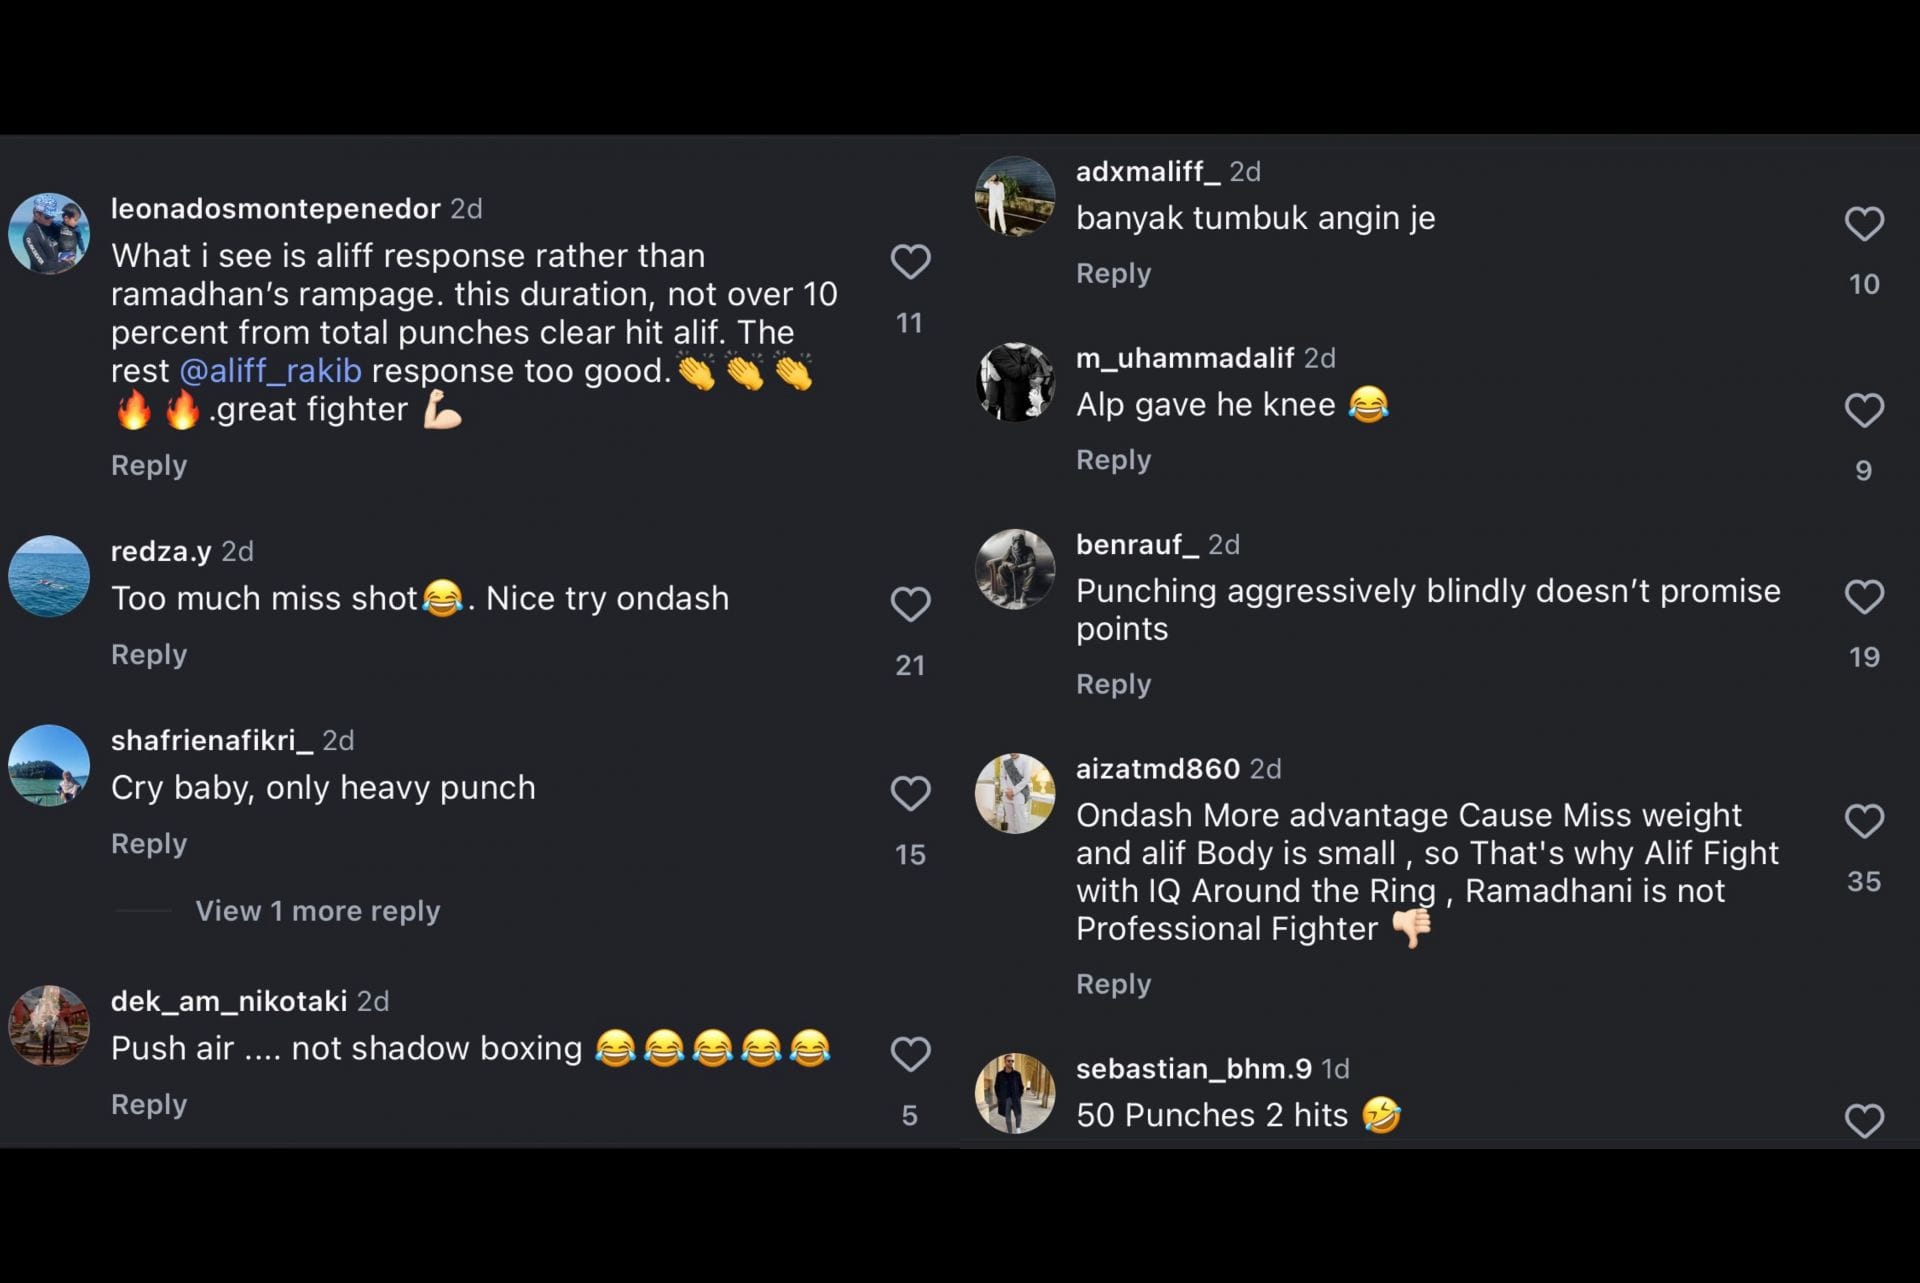1920x1283 pixels.
Task: Click Reply under adxmaliff_'s comment
Action: click(x=1112, y=273)
